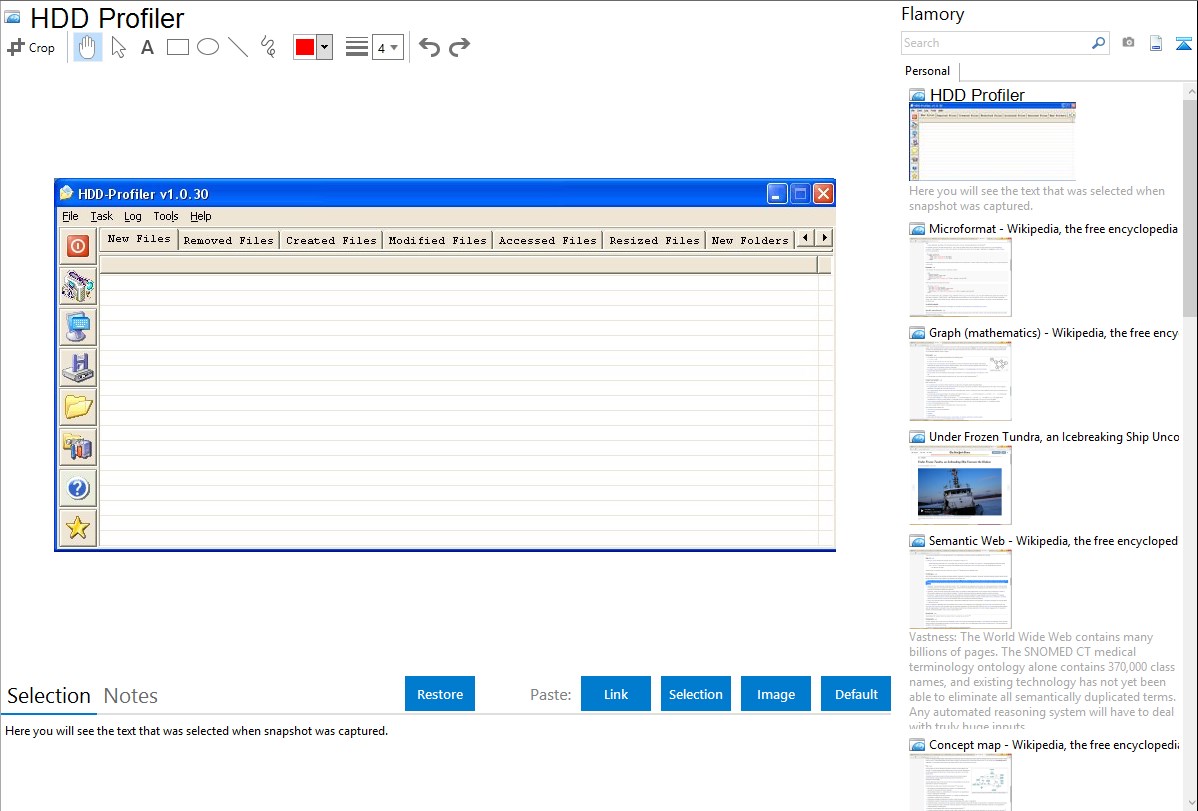Screen dimensions: 1198x811
Task: Select the straight line tool
Action: pos(238,47)
